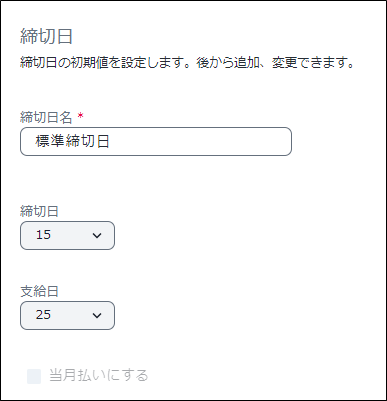Image resolution: width=387 pixels, height=401 pixels.
Task: Click the red required asterisk mark
Action: pyautogui.click(x=80, y=116)
